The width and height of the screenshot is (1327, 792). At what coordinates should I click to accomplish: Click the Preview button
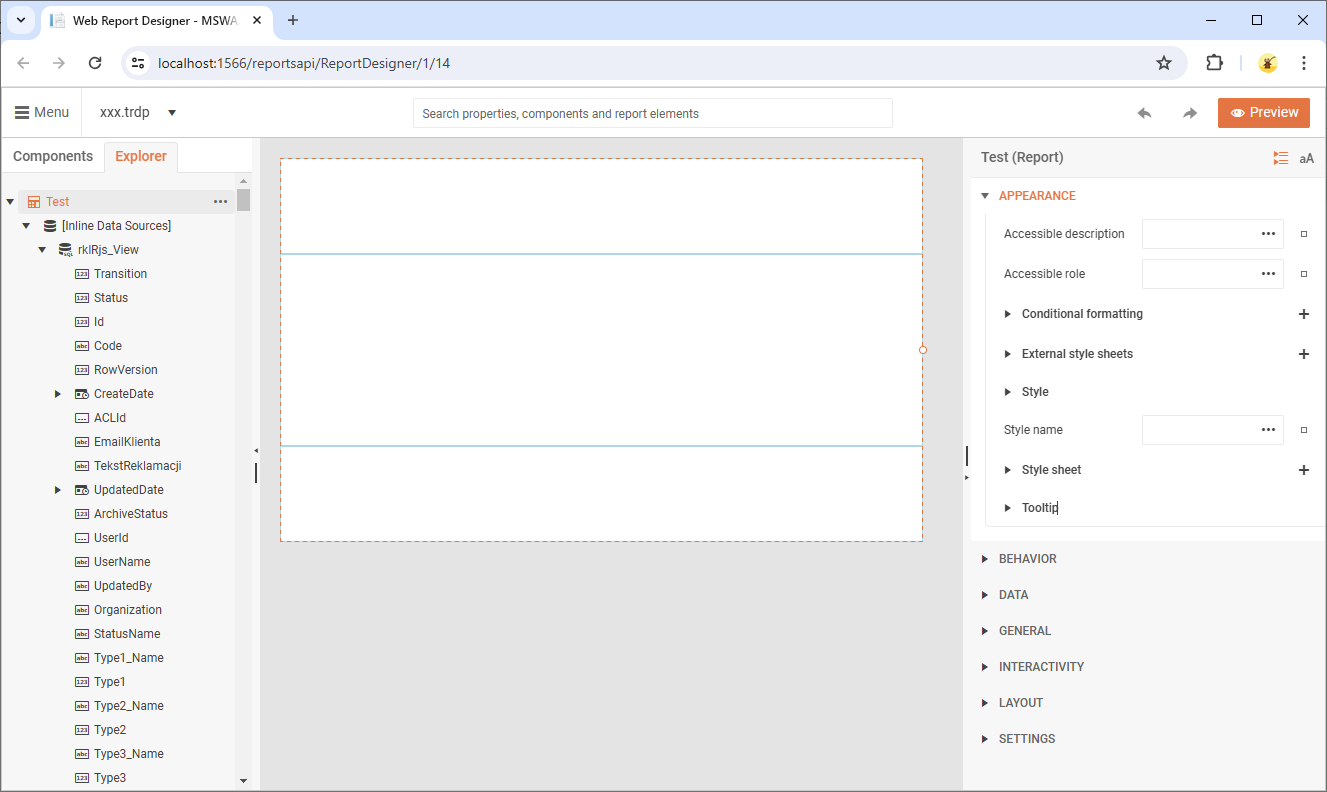pyautogui.click(x=1263, y=112)
